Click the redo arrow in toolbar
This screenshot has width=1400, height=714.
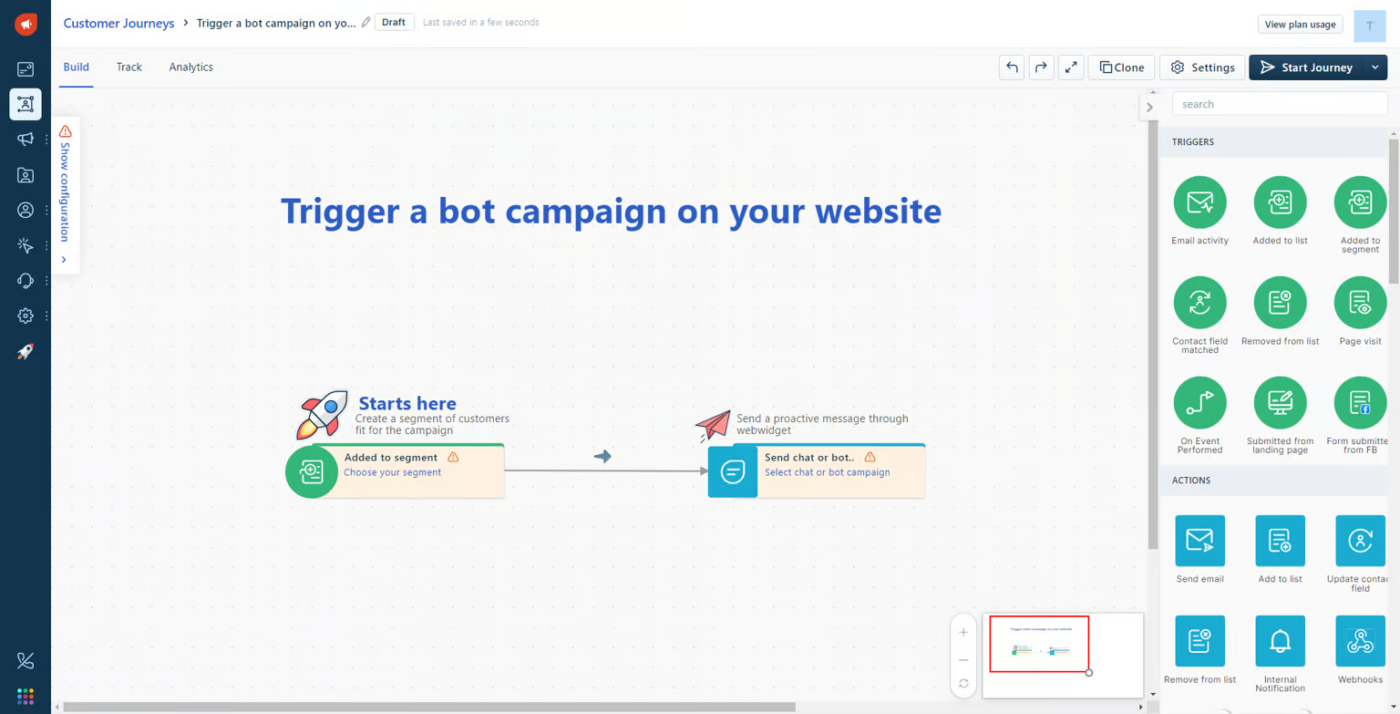click(x=1041, y=67)
